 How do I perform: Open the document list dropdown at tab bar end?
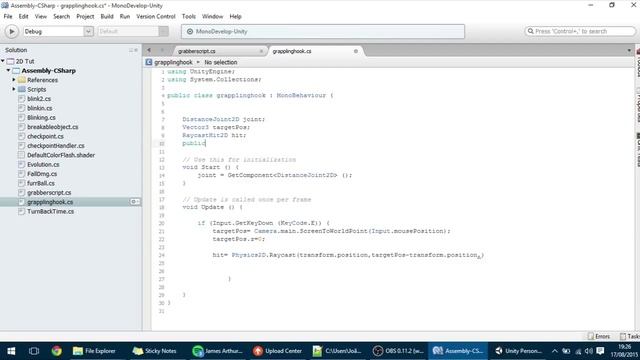629,51
